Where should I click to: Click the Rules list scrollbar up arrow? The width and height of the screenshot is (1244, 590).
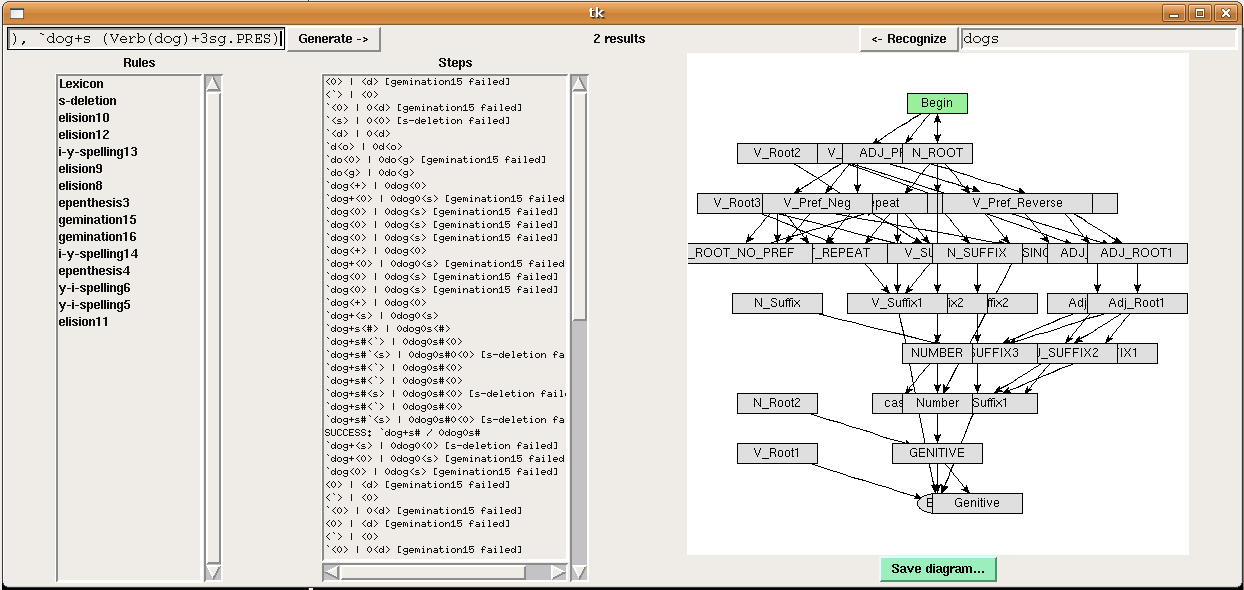(213, 84)
